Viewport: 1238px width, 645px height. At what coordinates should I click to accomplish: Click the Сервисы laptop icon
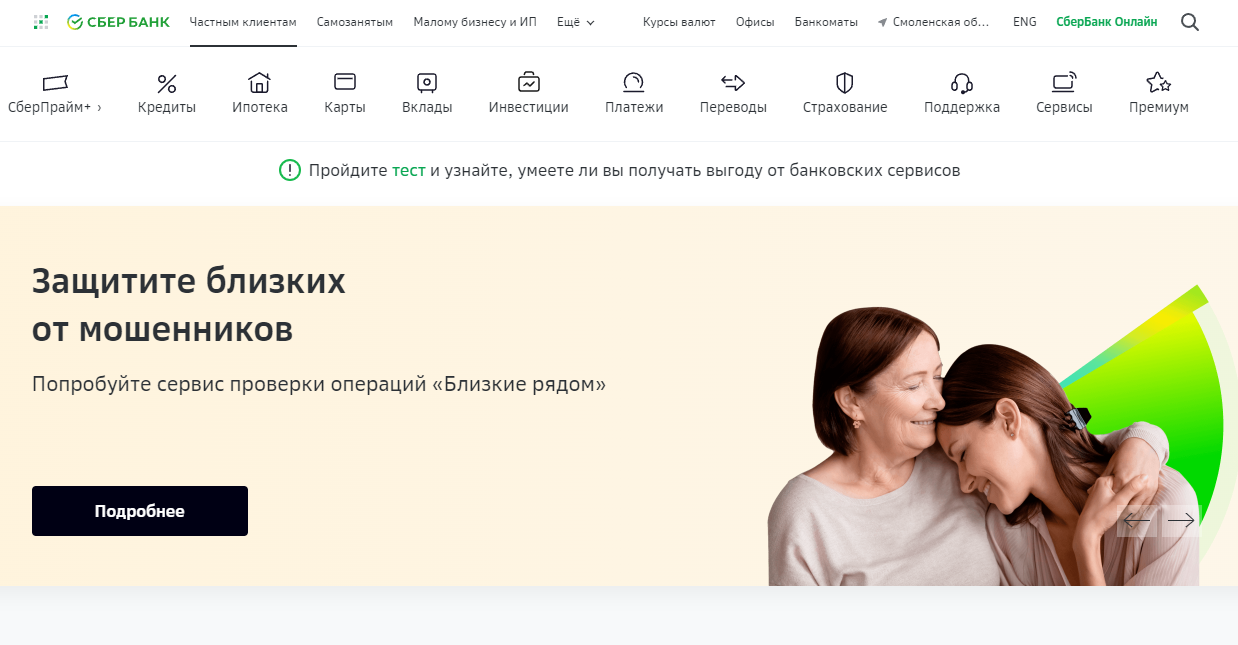[x=1064, y=83]
